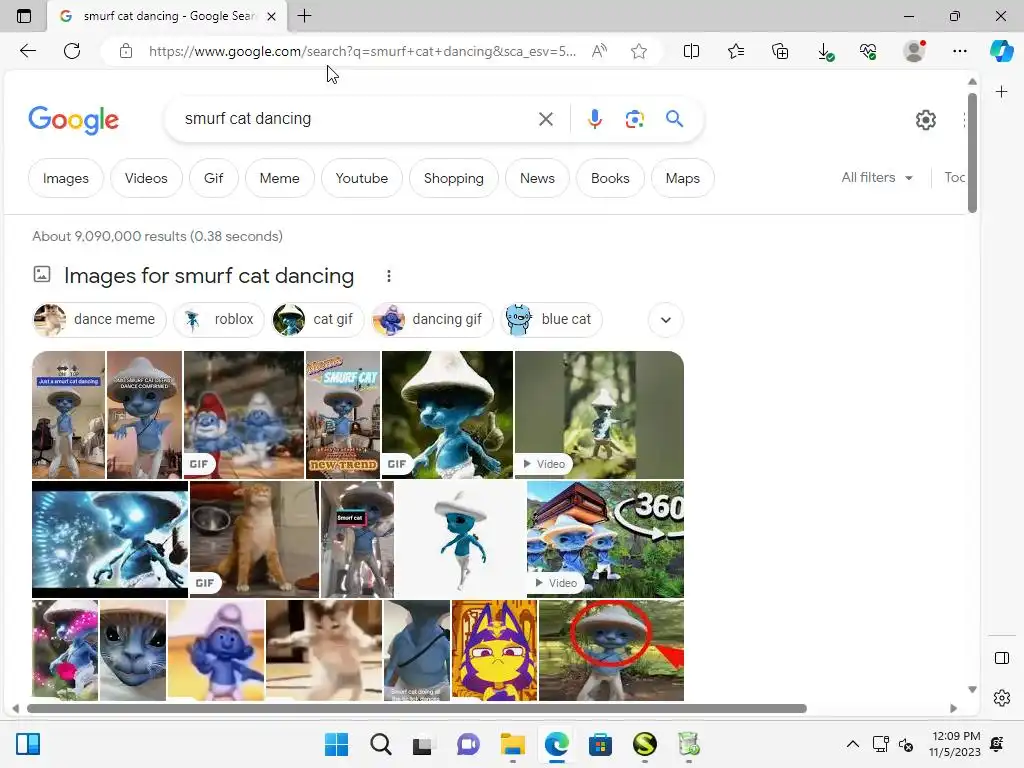Viewport: 1024px width, 768px height.
Task: Open the Downloads icon
Action: (825, 52)
